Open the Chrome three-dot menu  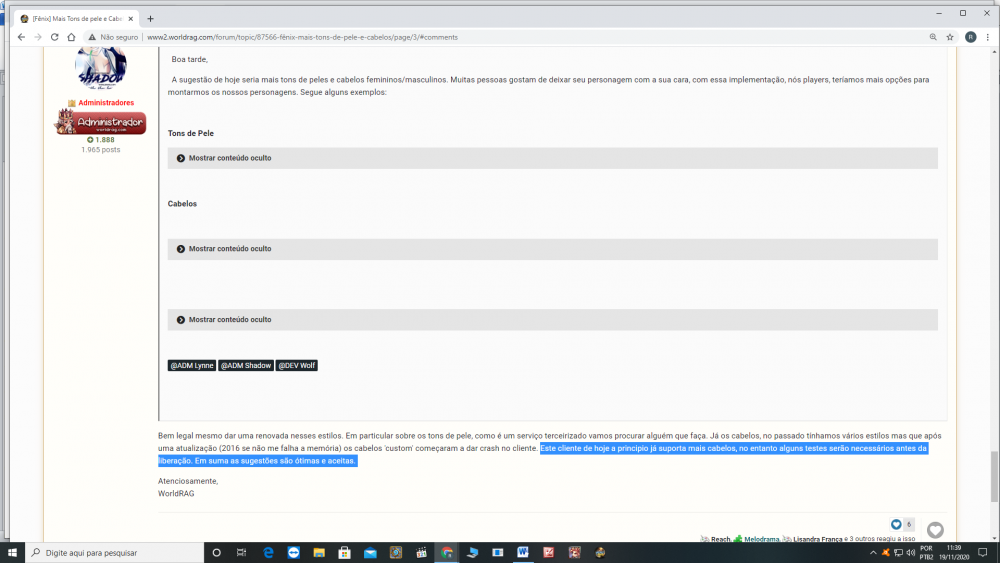[987, 37]
